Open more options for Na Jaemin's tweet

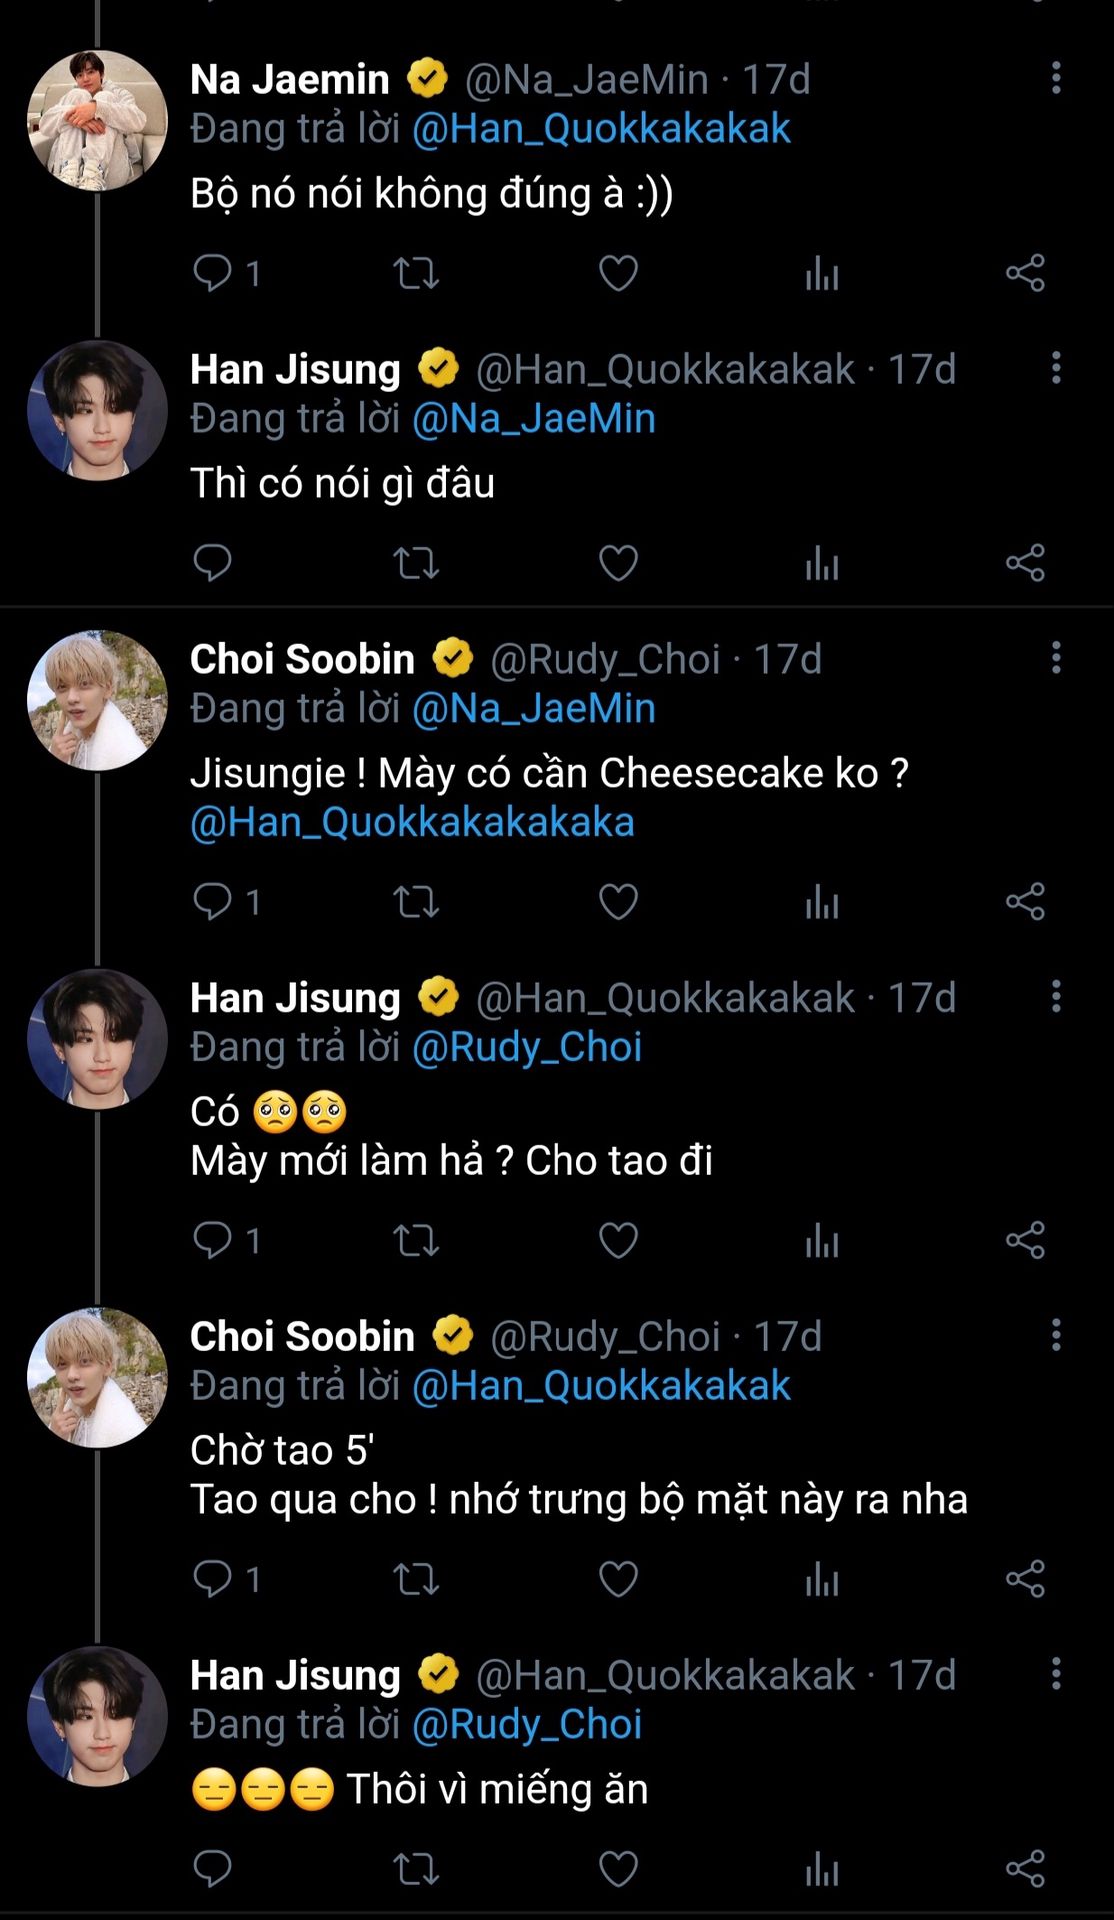click(1056, 79)
